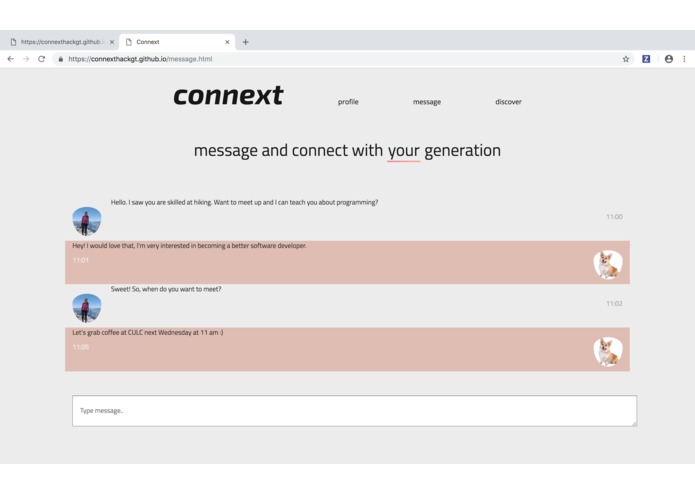
Task: Click the hiker avatar beside 'Sweet! So, when'
Action: point(87,308)
